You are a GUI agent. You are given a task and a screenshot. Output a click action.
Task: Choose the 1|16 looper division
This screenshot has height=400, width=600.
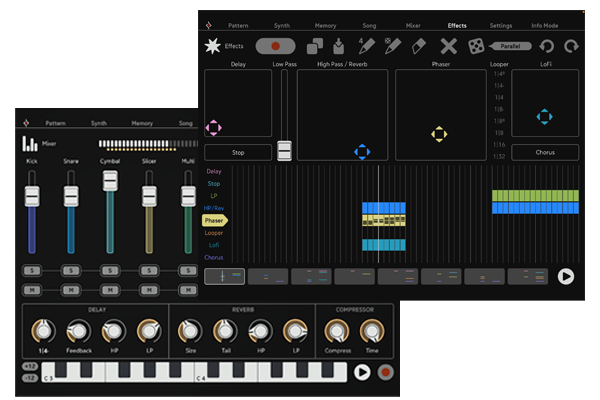(x=498, y=145)
